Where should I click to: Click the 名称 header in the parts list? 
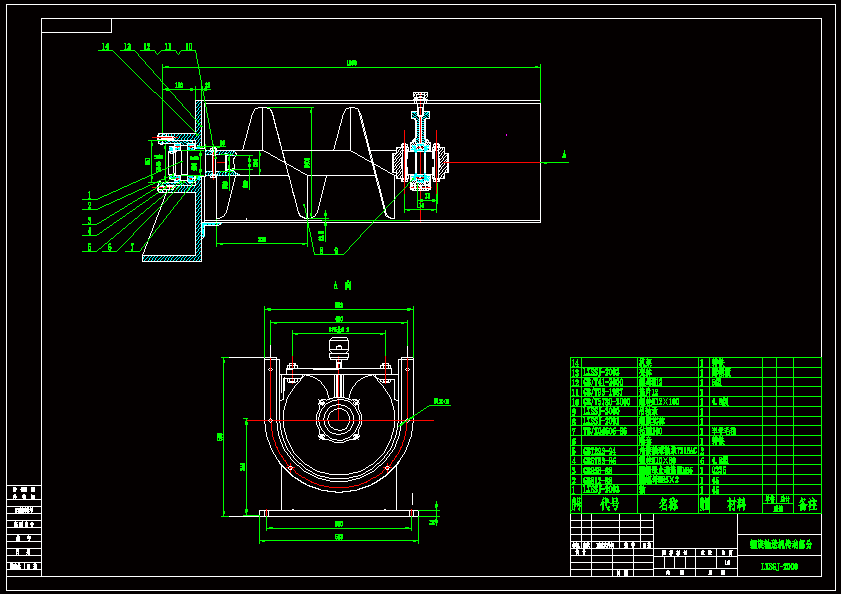(668, 504)
